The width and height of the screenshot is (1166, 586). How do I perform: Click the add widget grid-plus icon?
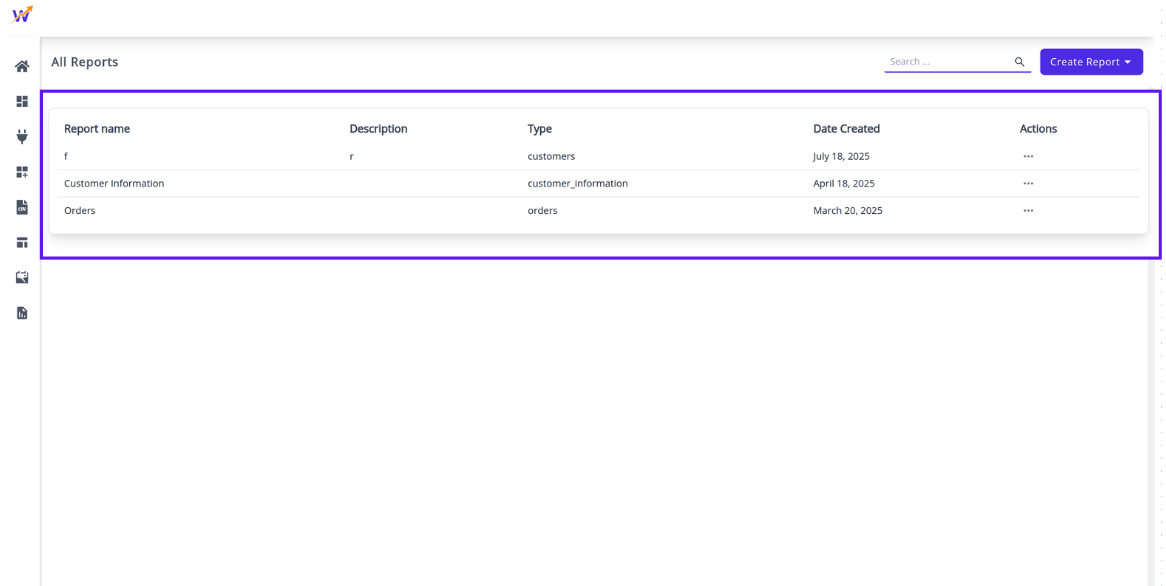coord(22,172)
